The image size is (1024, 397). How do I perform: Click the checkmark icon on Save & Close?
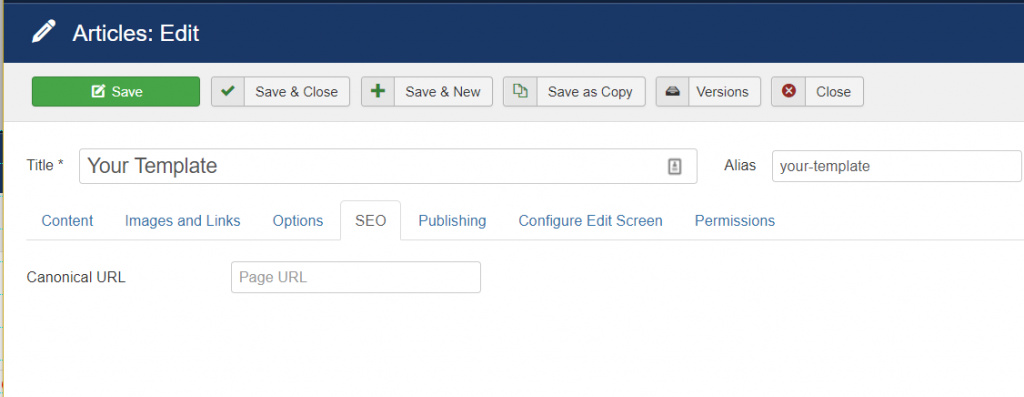coord(228,91)
